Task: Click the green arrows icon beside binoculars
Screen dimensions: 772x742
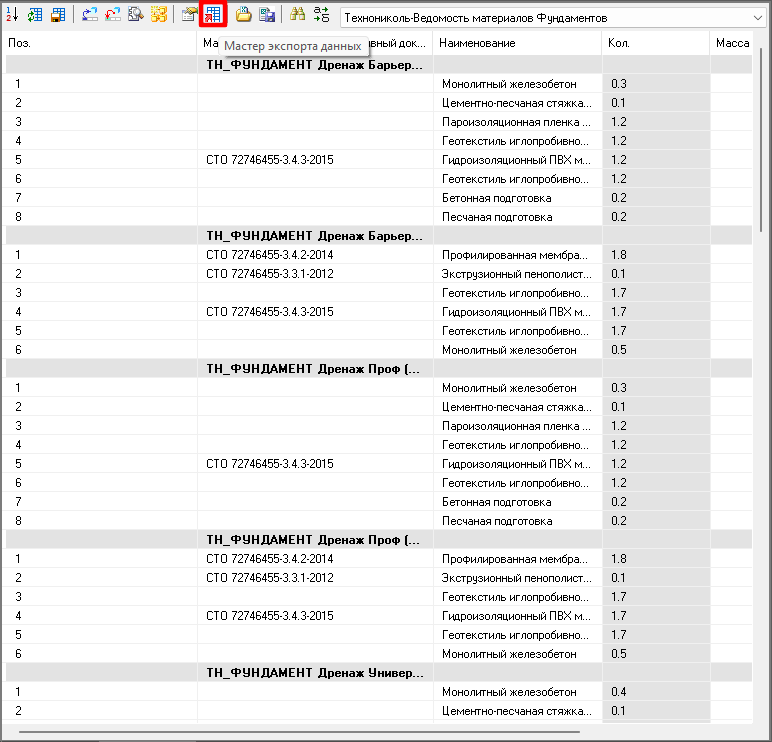Action: [x=321, y=15]
